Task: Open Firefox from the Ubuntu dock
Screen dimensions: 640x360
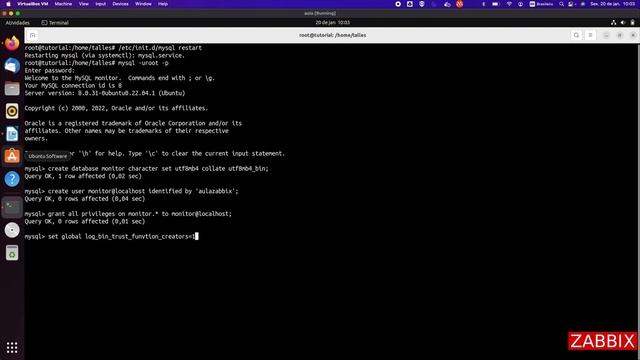Action: click(x=12, y=43)
